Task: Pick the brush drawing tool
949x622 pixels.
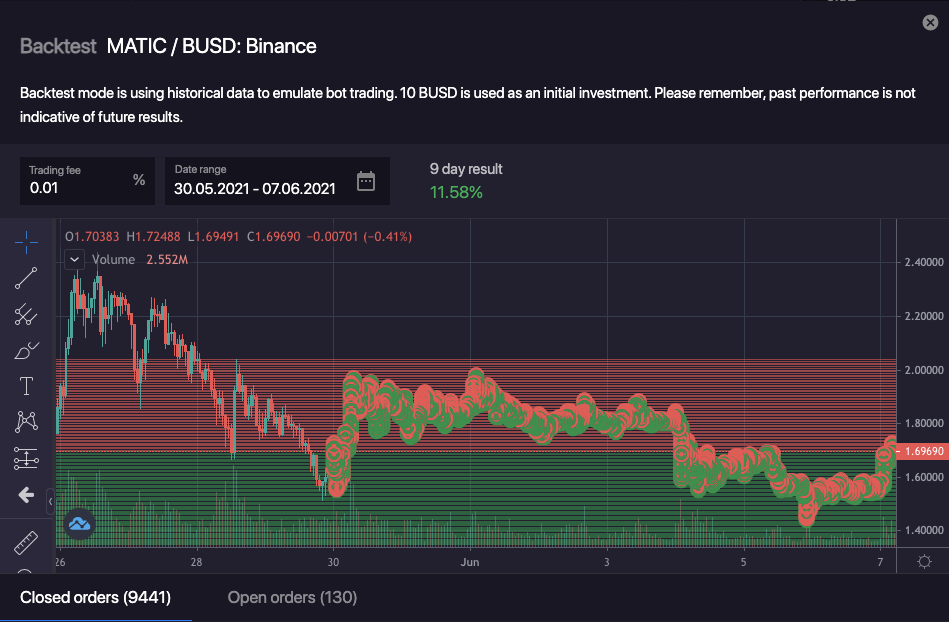Action: [x=26, y=350]
